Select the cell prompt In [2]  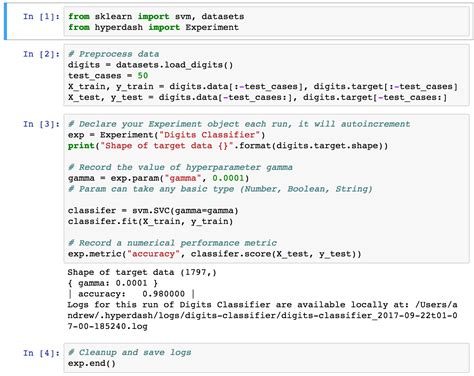click(x=41, y=54)
